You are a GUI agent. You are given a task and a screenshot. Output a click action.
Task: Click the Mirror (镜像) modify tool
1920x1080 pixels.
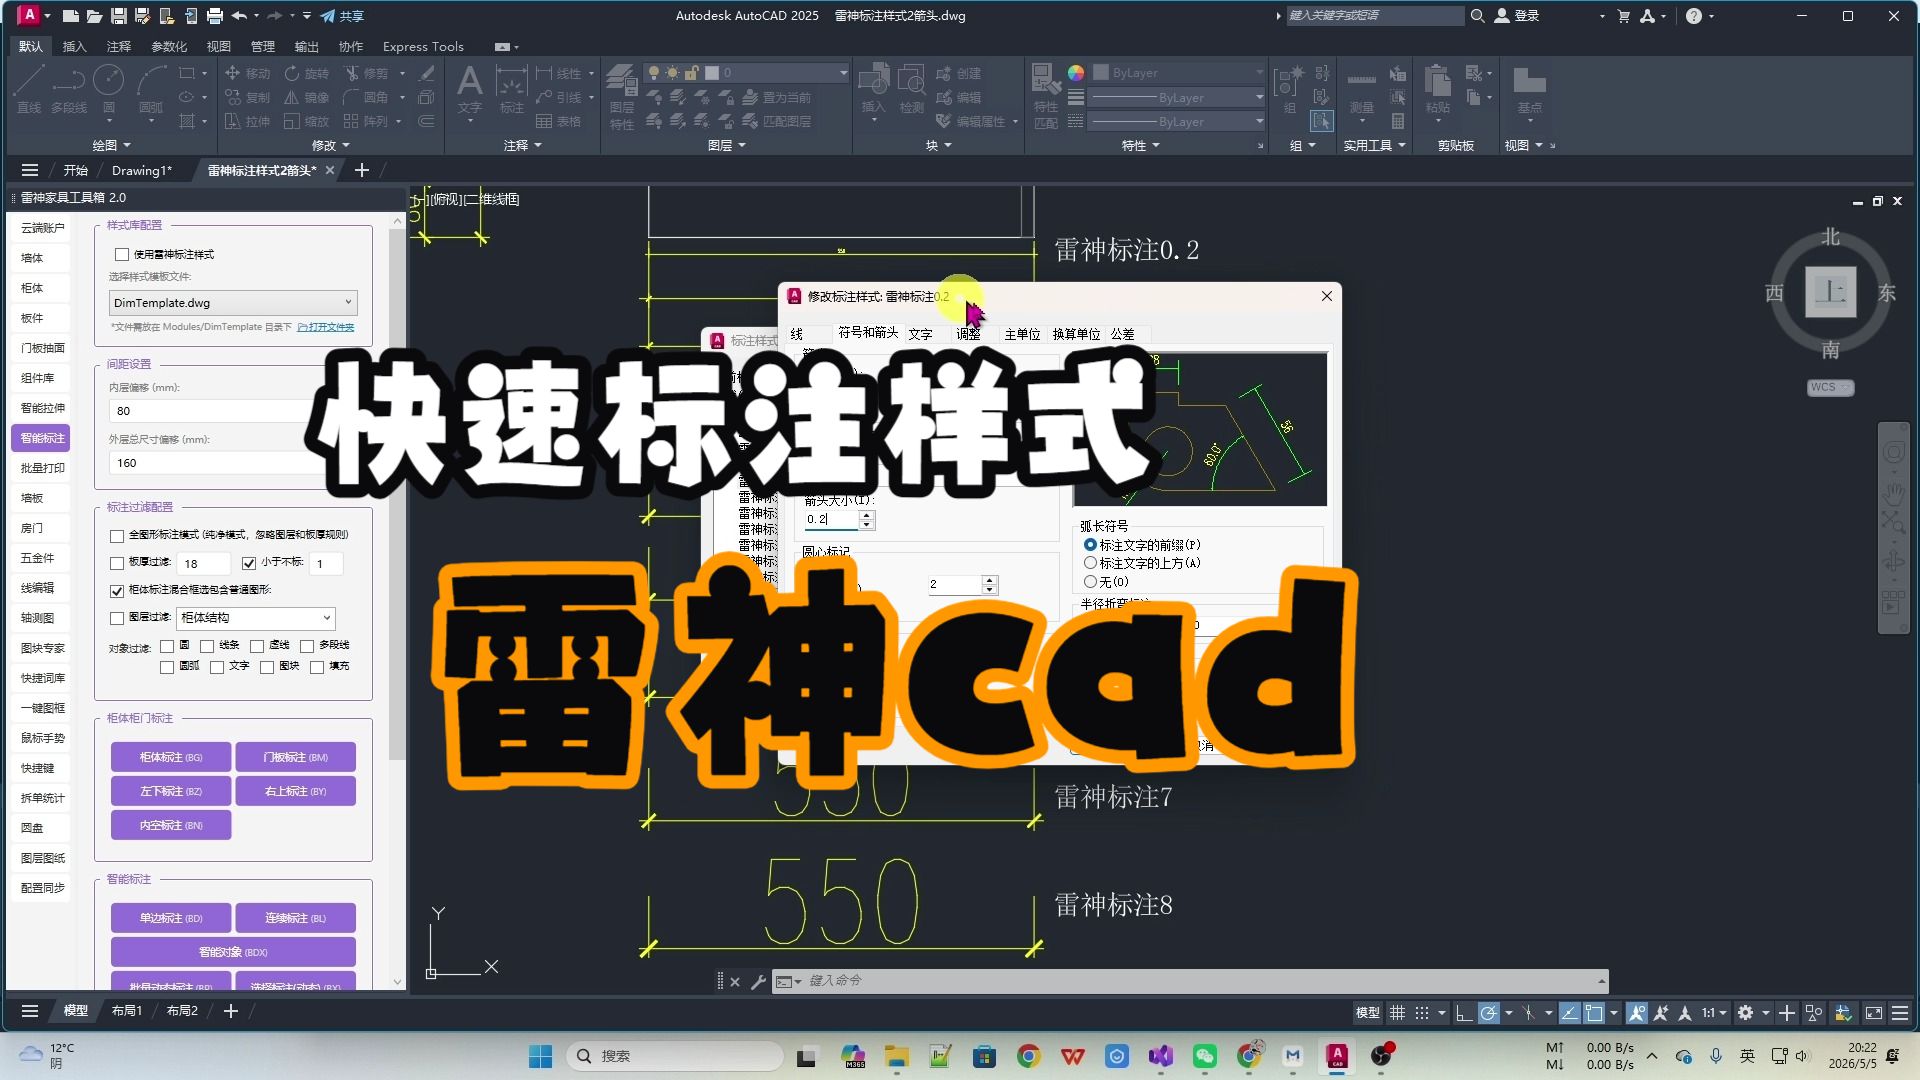pyautogui.click(x=307, y=97)
